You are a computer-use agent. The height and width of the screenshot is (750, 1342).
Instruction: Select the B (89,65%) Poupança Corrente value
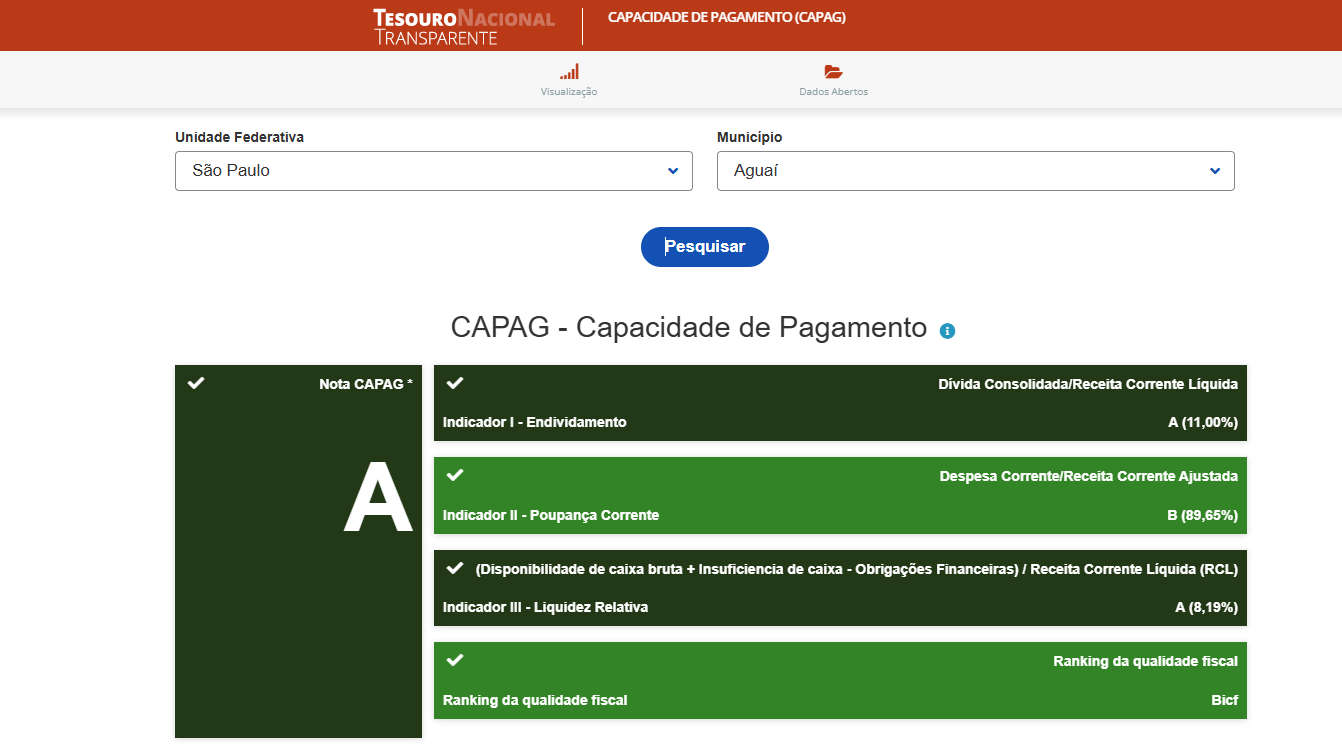(1202, 516)
